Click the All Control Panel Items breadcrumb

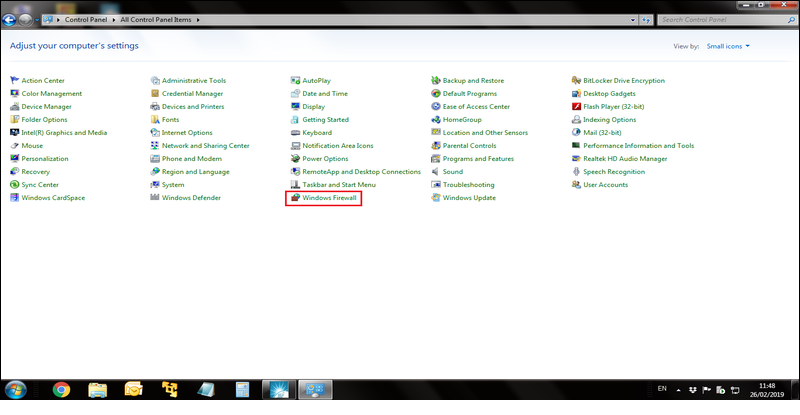(x=156, y=20)
